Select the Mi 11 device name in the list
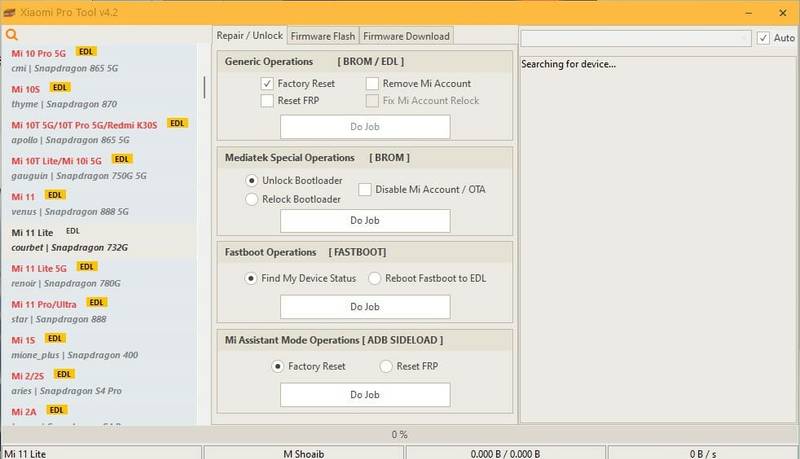This screenshot has width=800, height=459. (23, 197)
